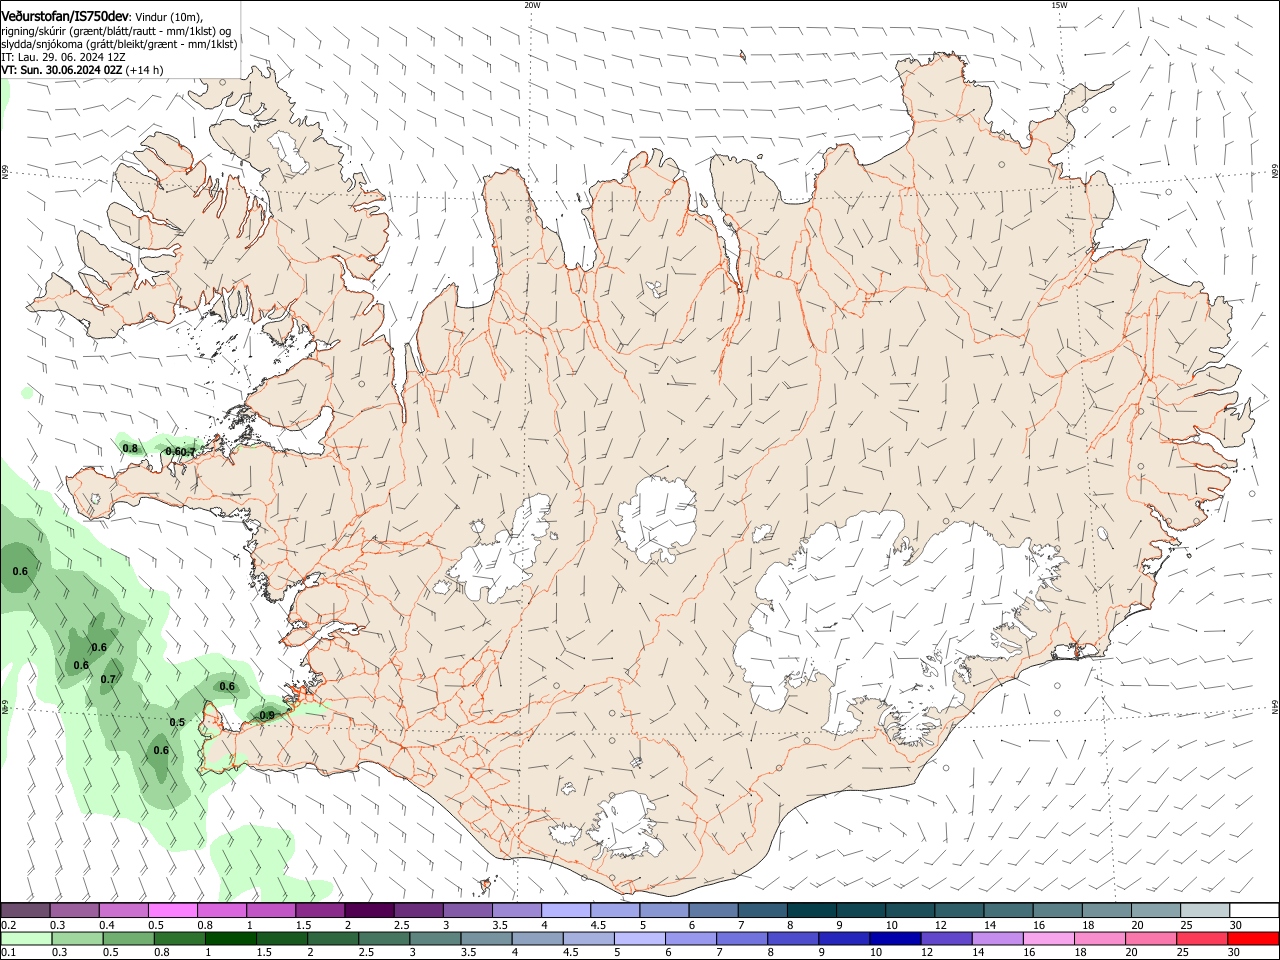This screenshot has height=960, width=1280.
Task: Click 'slydda/snjókoma' line in map header
Action: (119, 44)
